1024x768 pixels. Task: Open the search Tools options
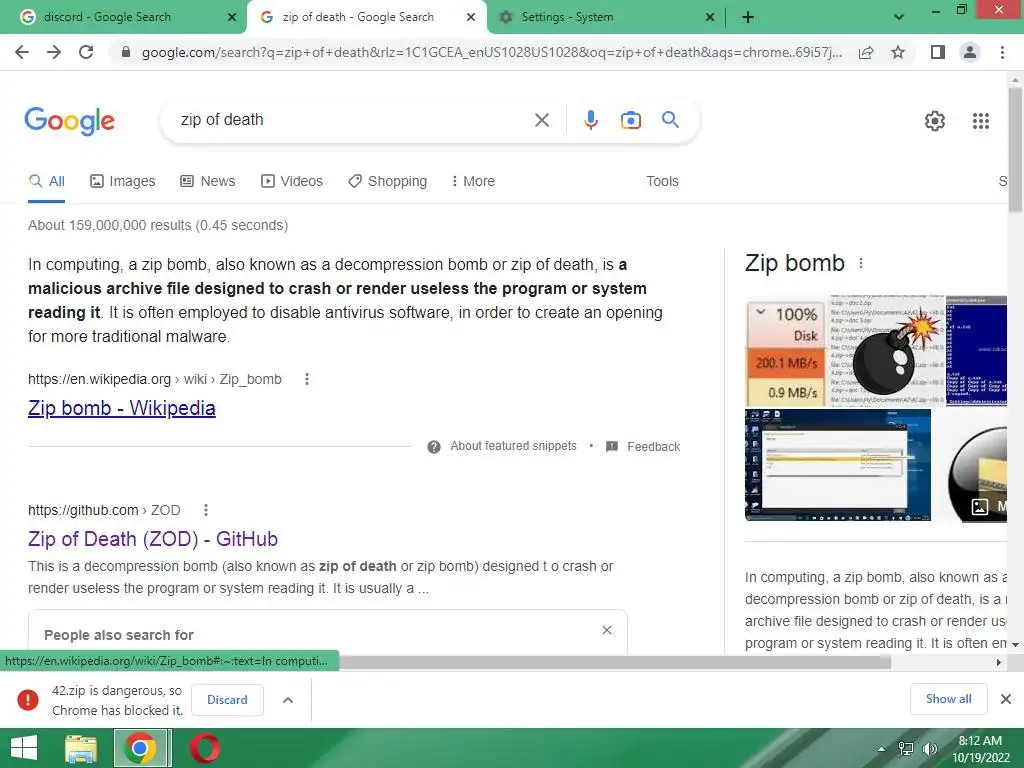(x=662, y=181)
